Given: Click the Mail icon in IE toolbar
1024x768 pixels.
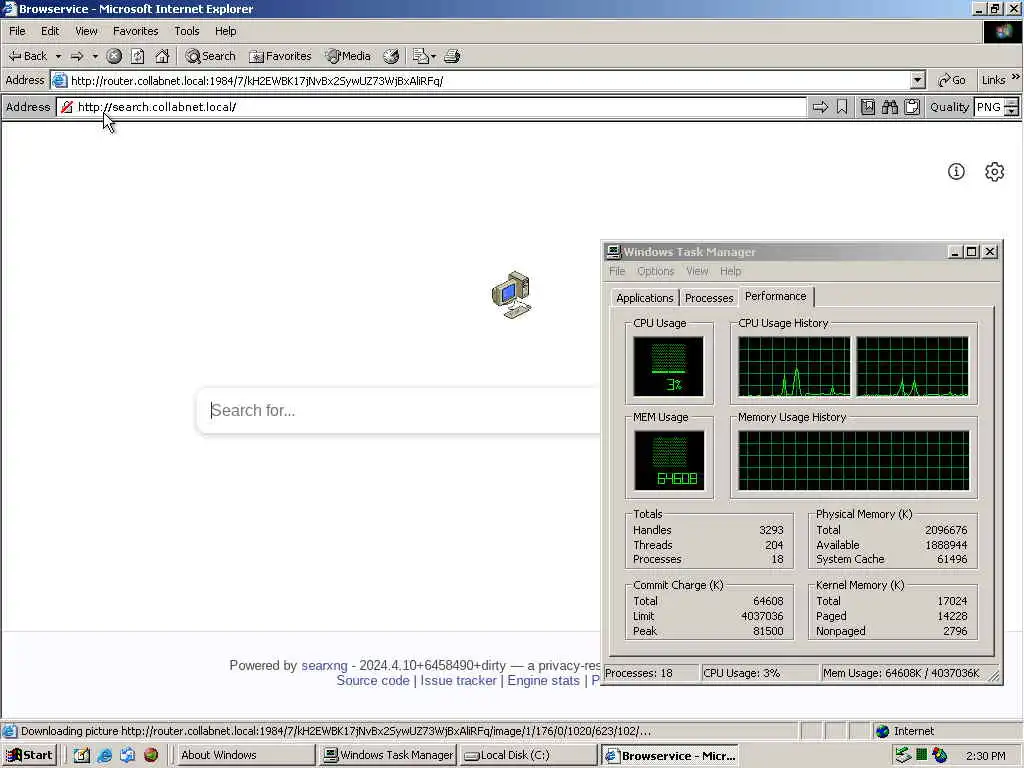Looking at the screenshot, I should point(421,56).
